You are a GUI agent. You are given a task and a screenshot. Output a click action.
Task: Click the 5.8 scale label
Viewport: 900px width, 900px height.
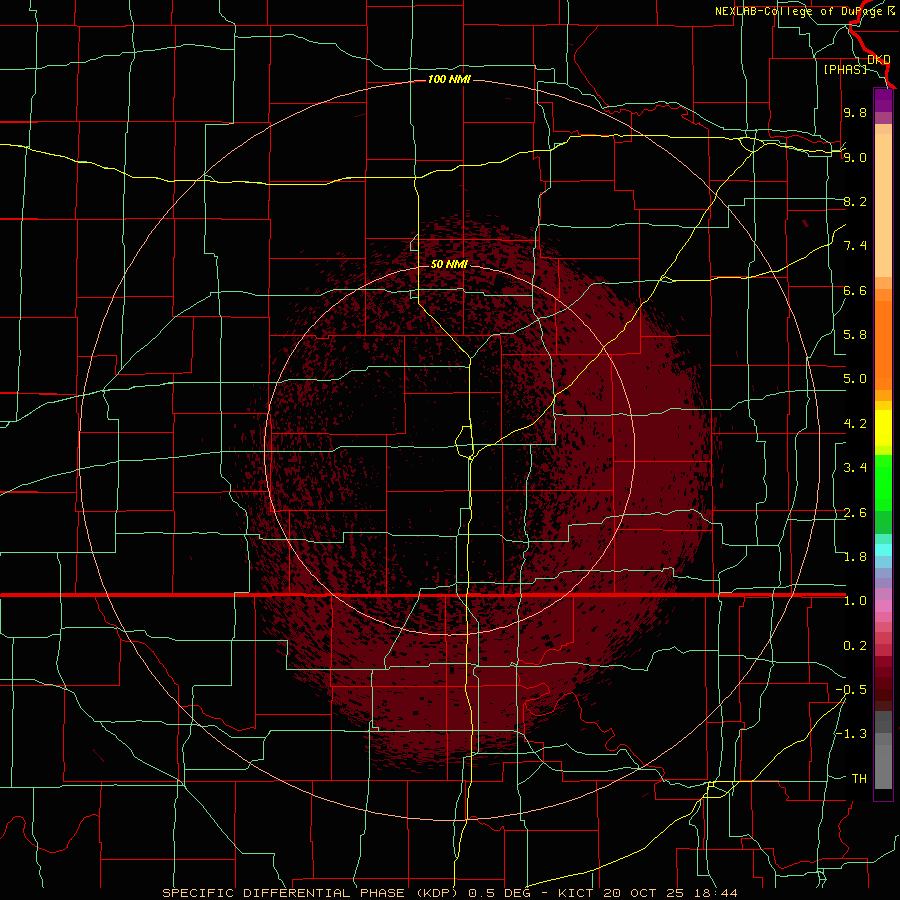[855, 335]
